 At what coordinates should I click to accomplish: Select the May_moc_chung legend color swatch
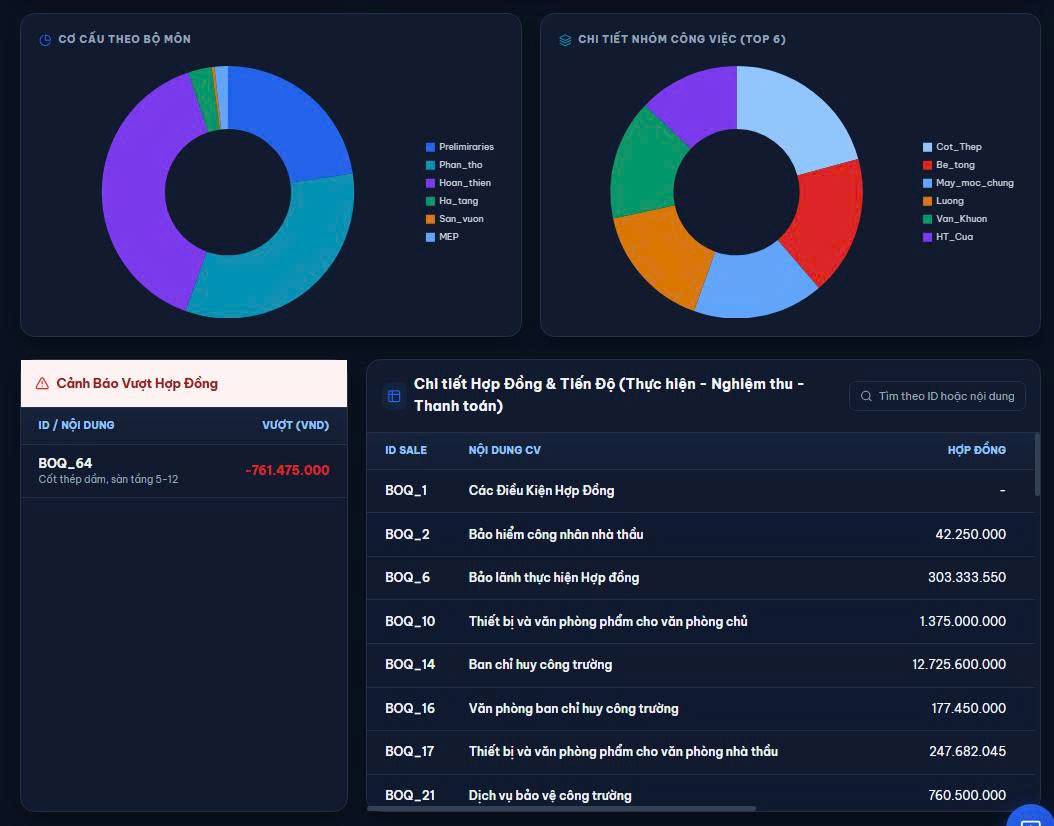pos(928,183)
